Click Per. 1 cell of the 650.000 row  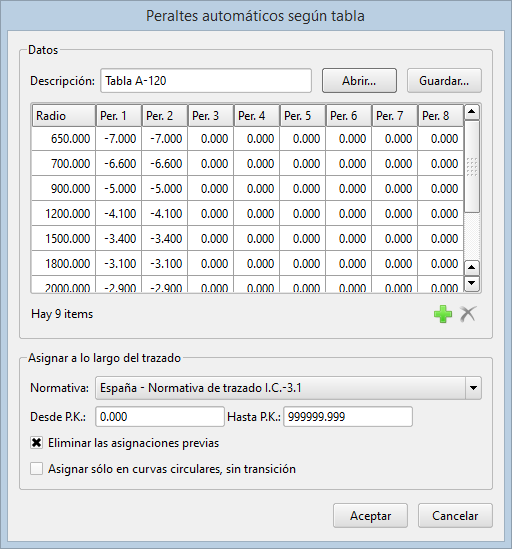click(119, 139)
